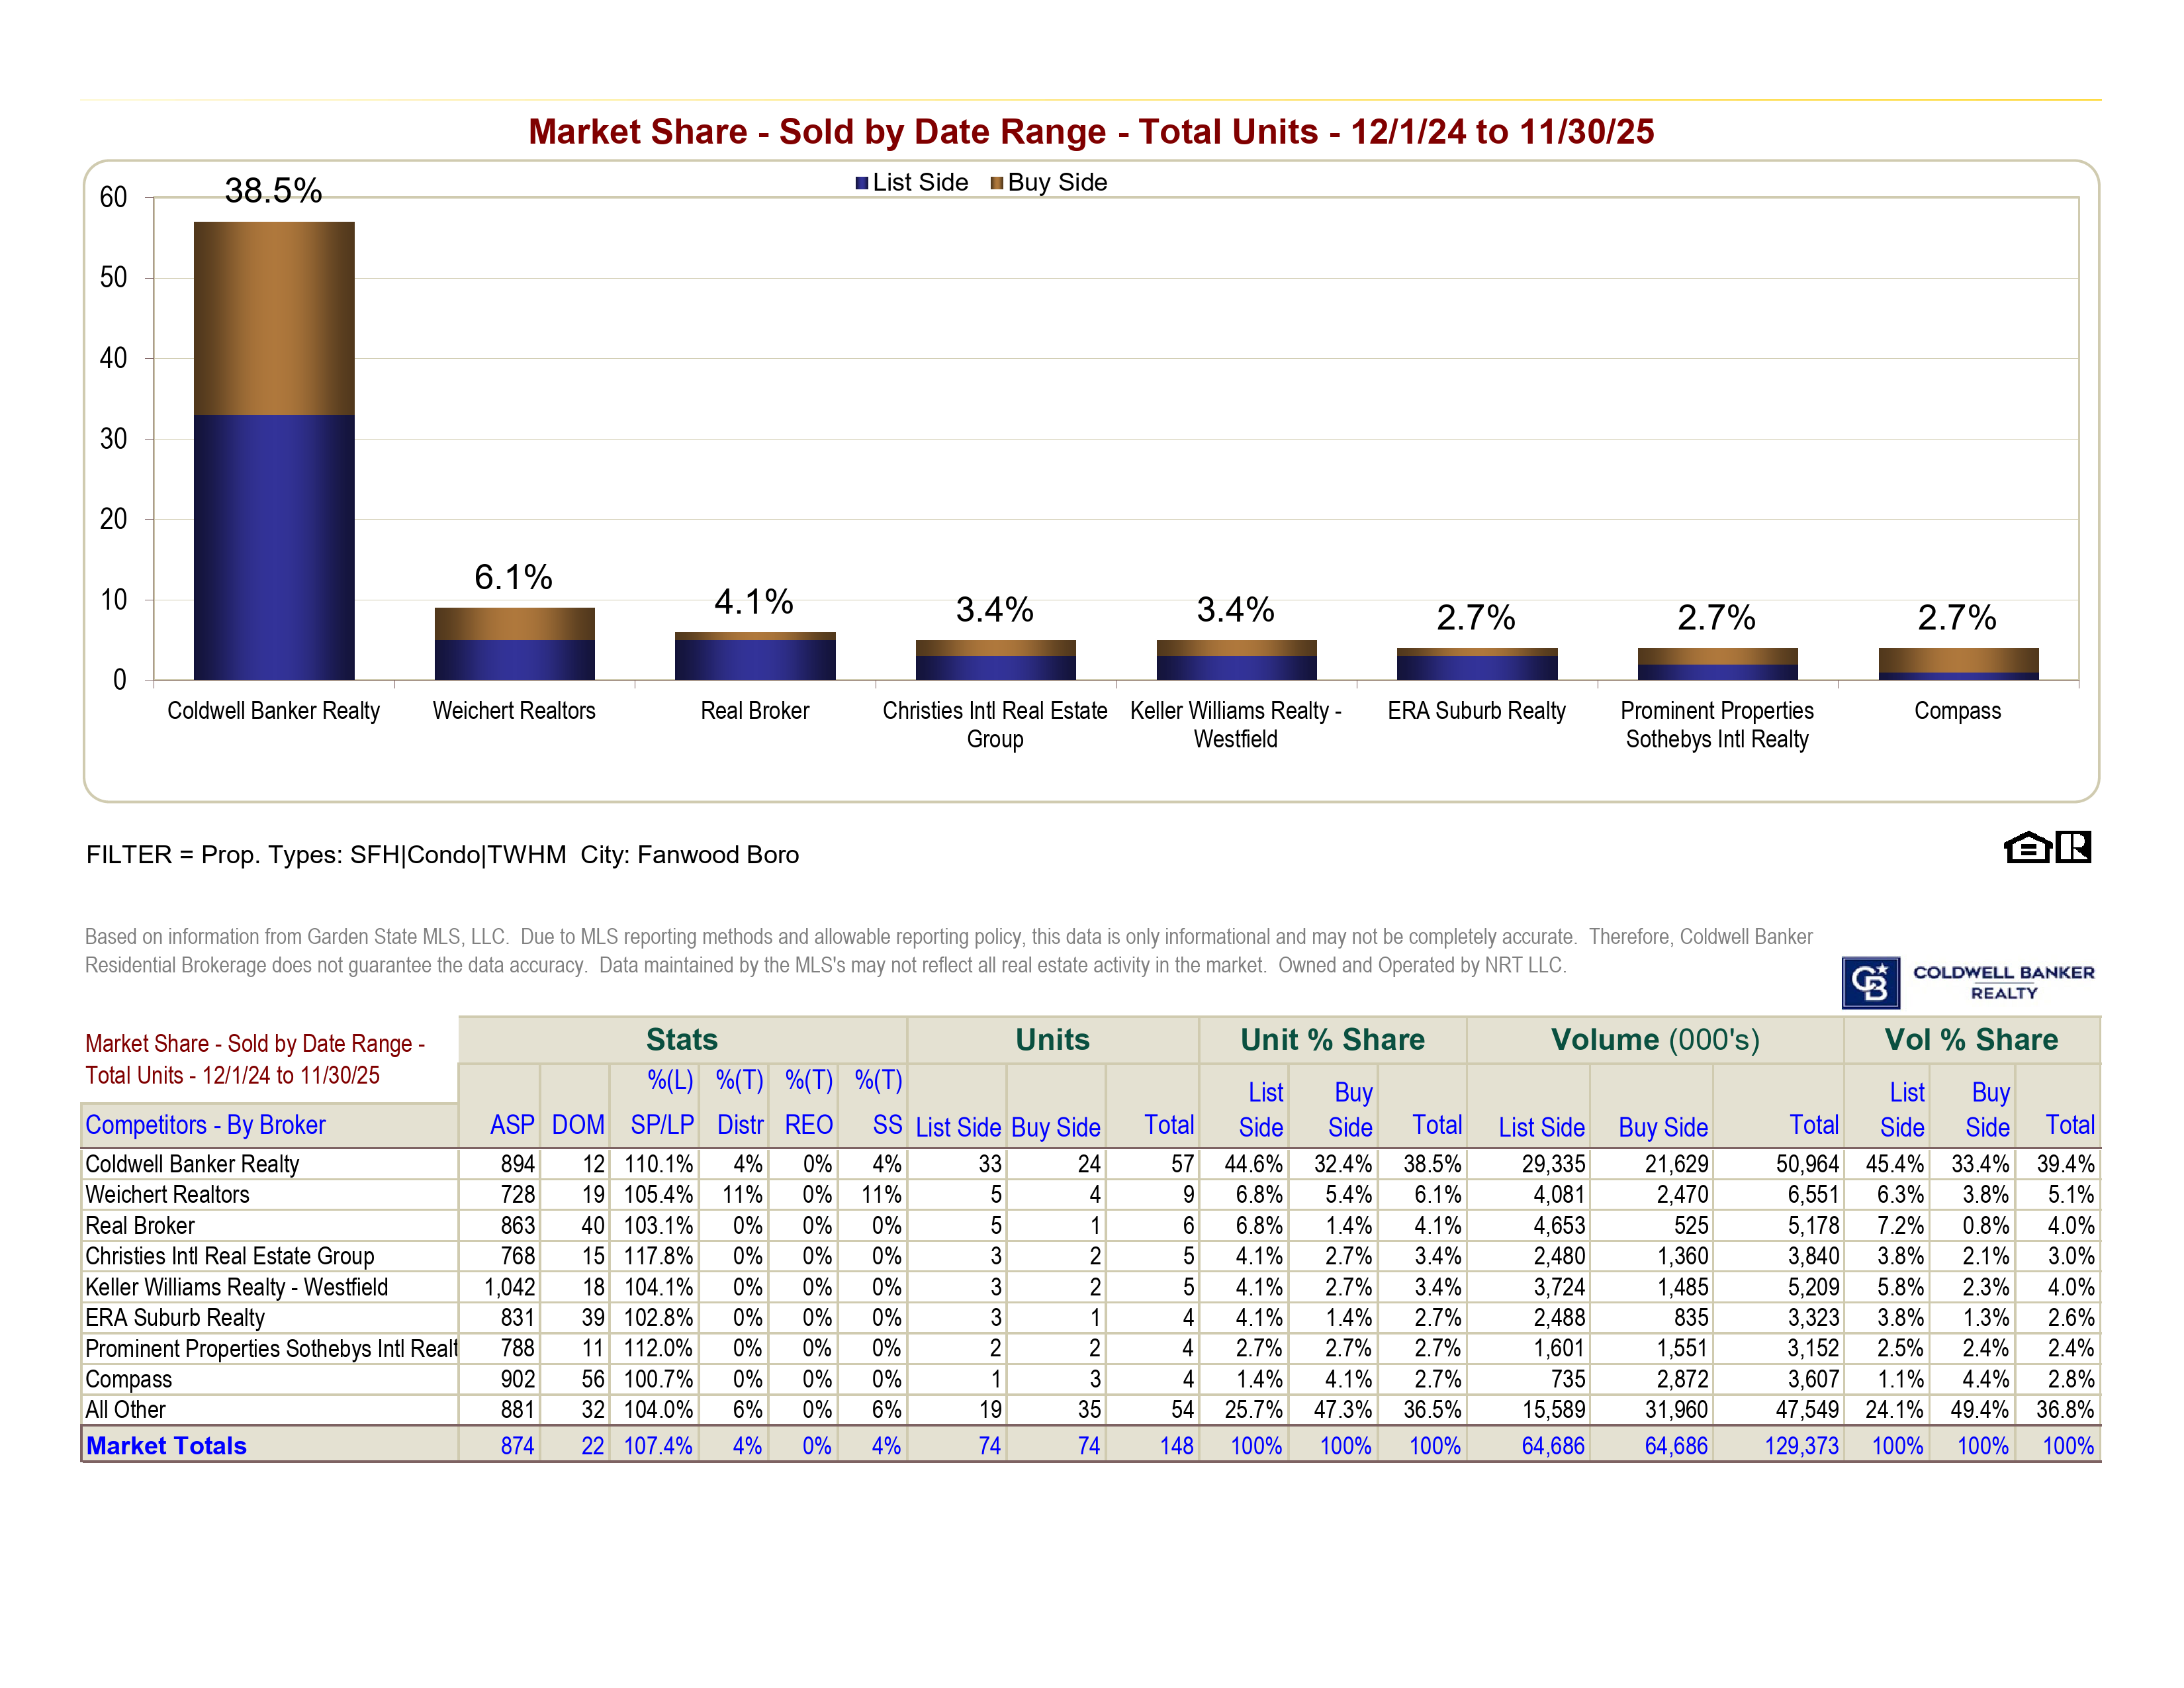Click the Competitors - By Broker header
Screen dimensions: 2184x1688
pos(205,1125)
